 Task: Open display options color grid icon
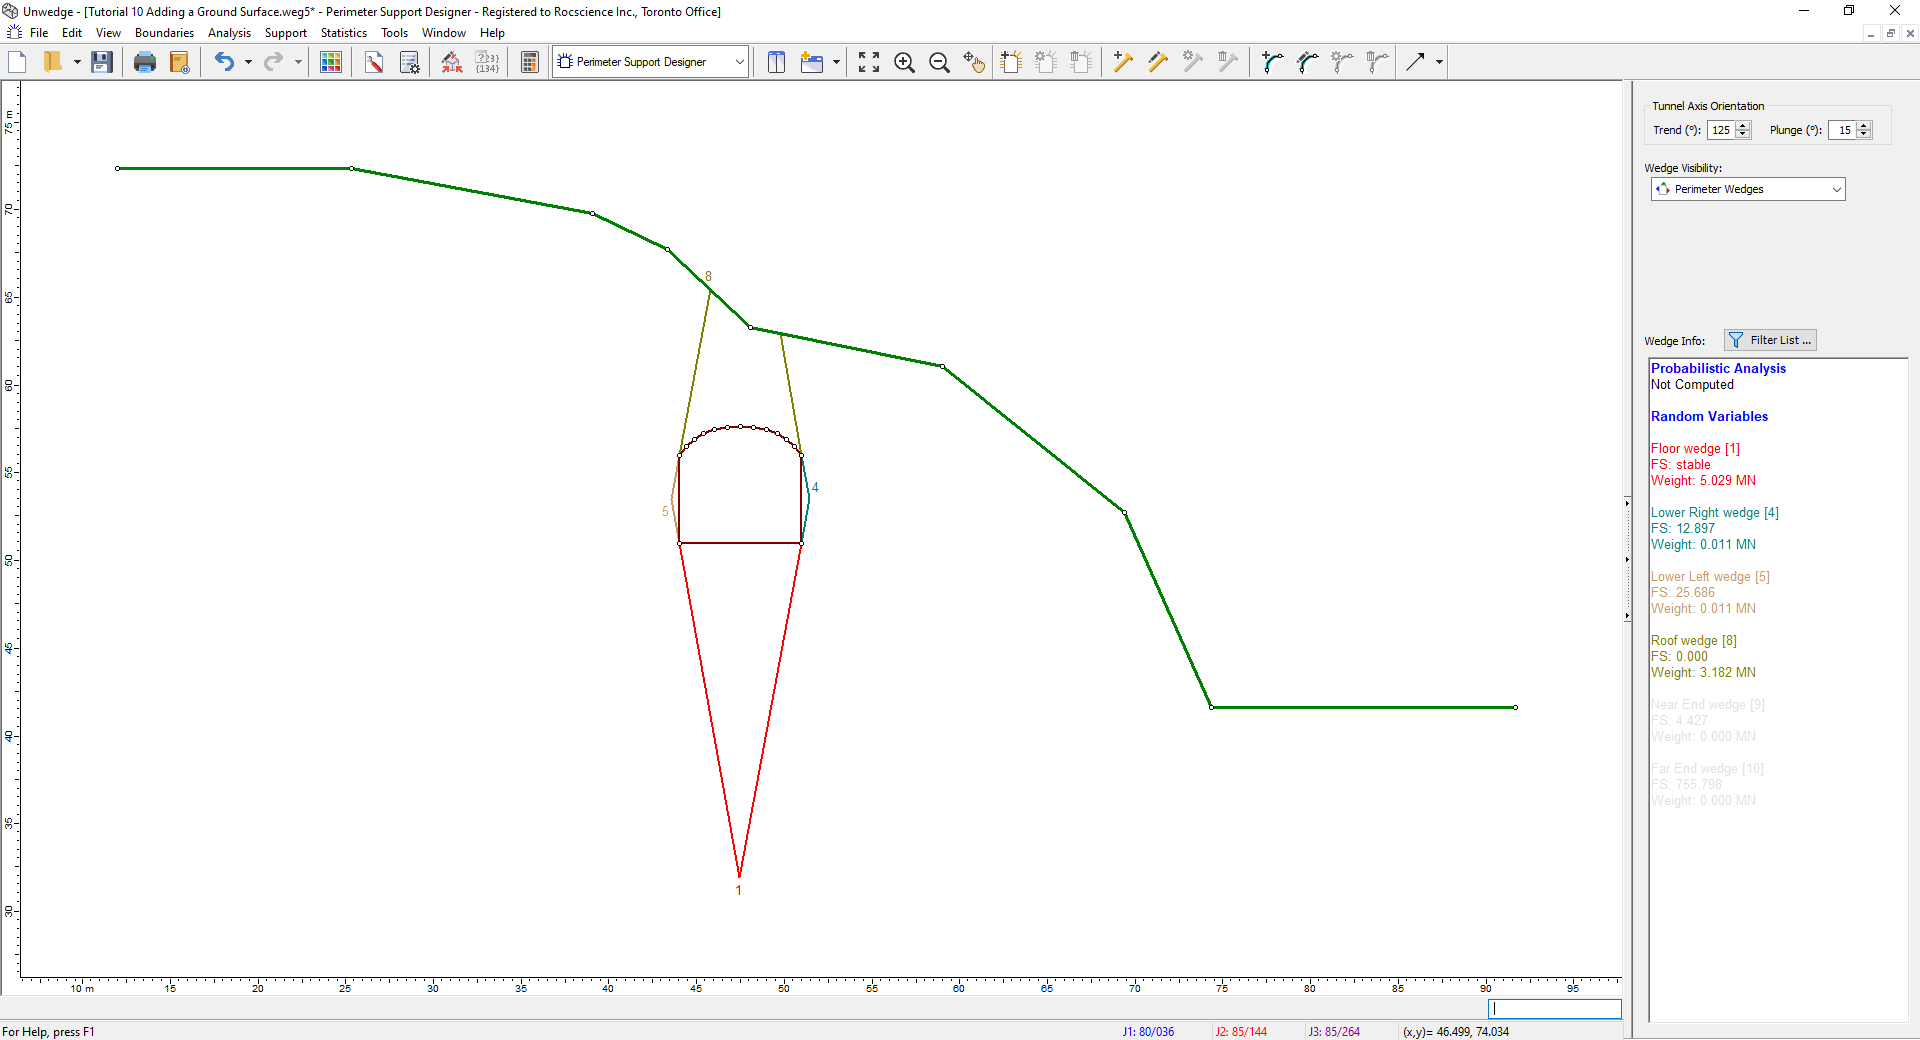tap(331, 62)
